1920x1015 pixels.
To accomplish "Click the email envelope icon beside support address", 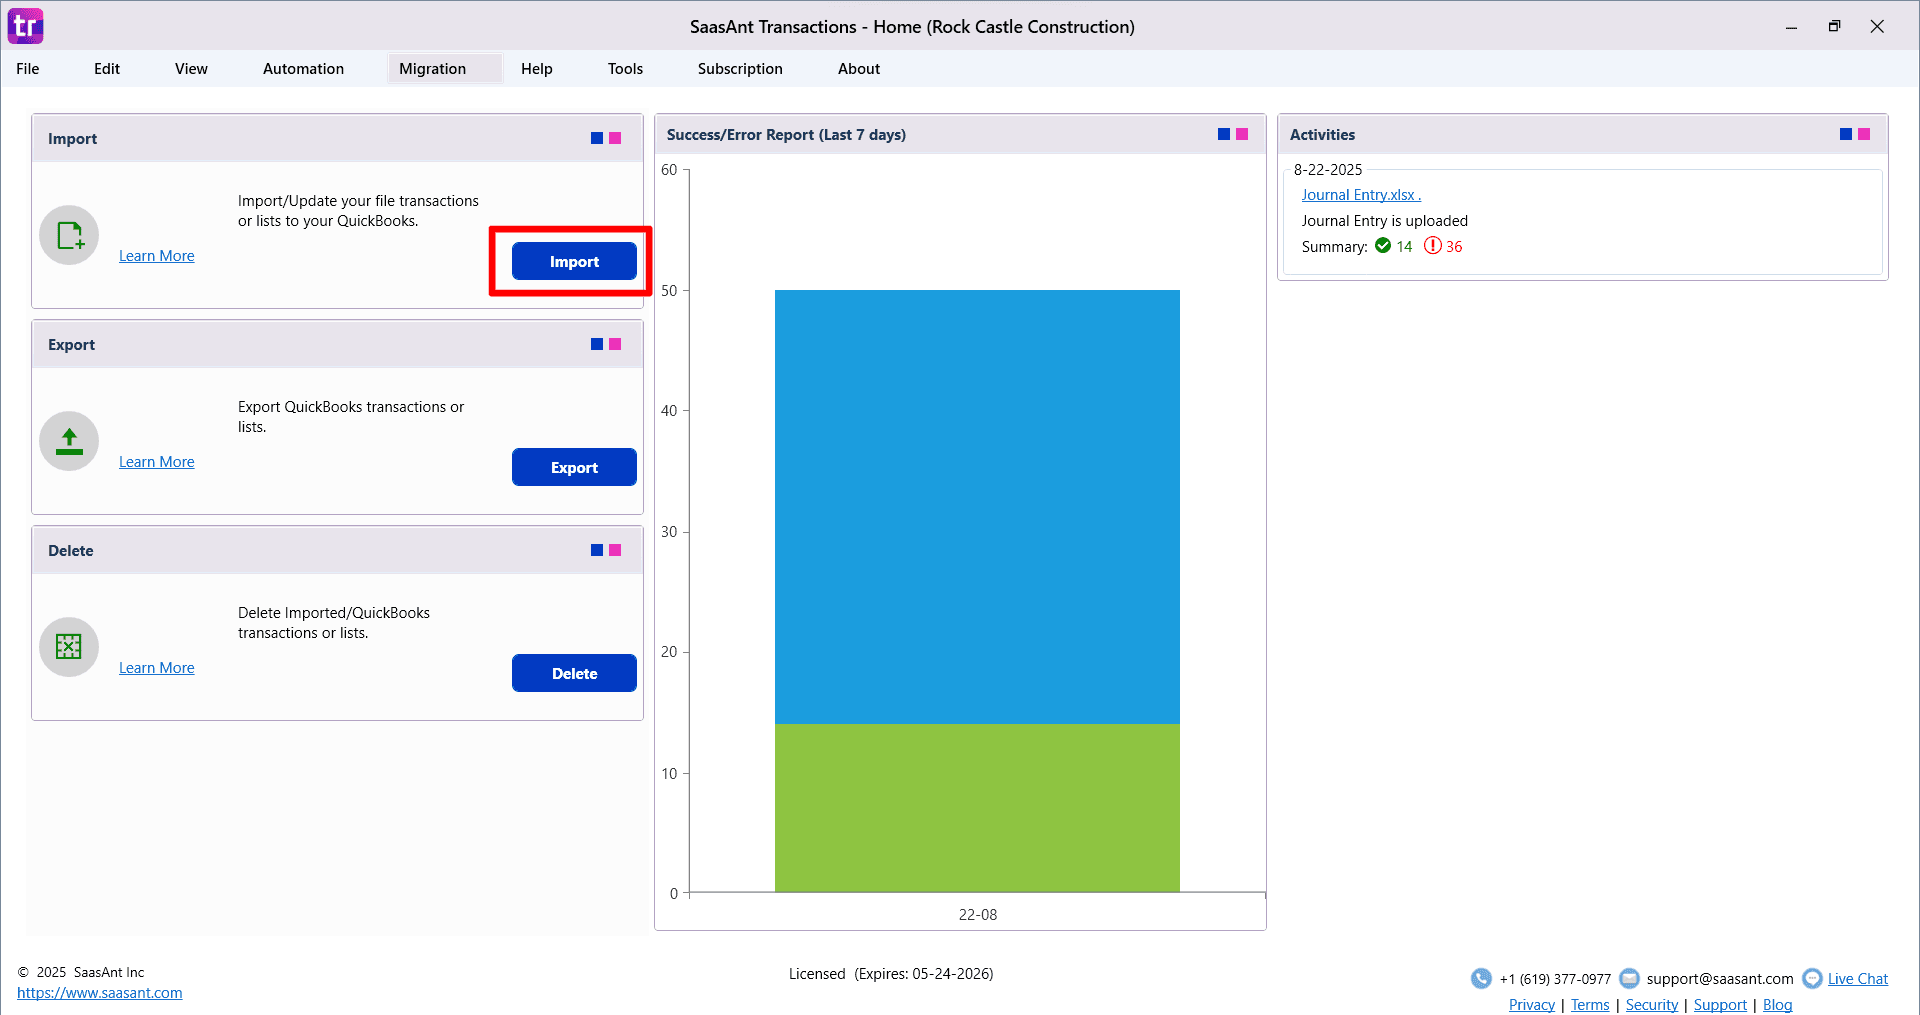I will coord(1629,979).
